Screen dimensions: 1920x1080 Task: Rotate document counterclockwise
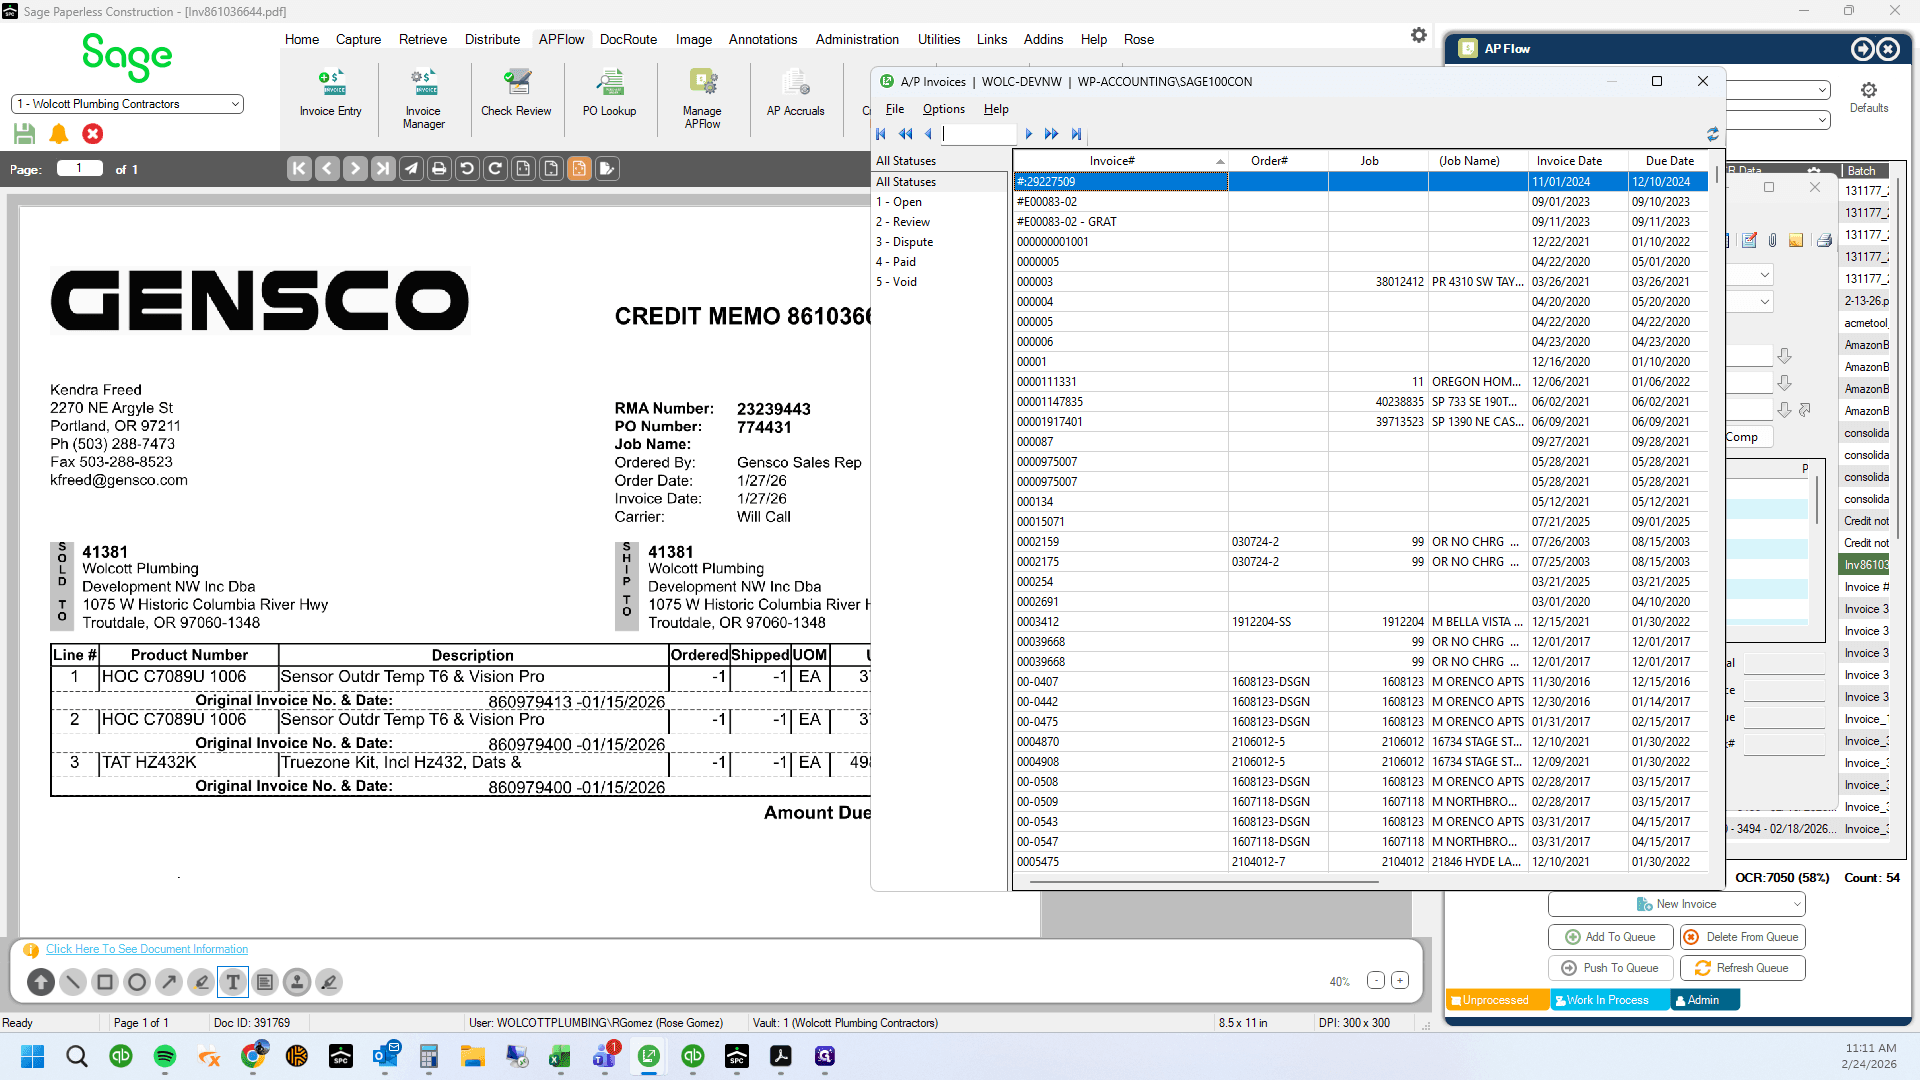467,169
